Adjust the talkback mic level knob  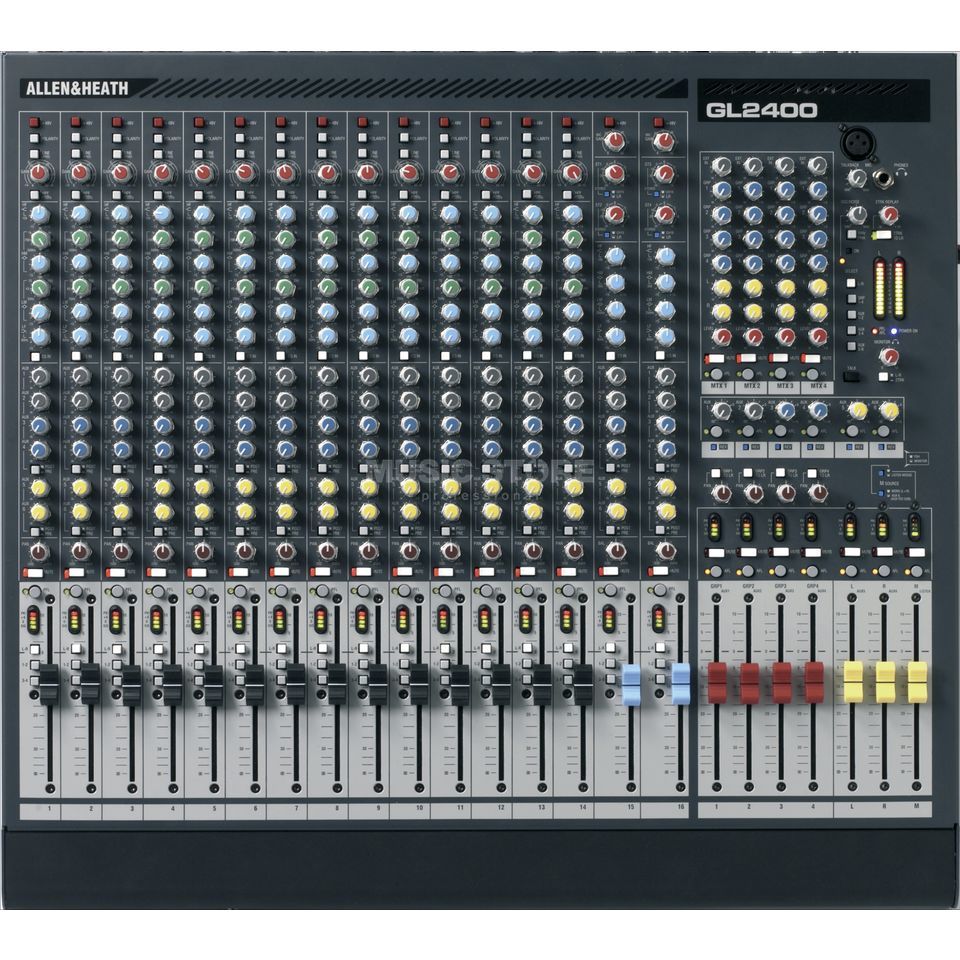pyautogui.click(x=858, y=177)
